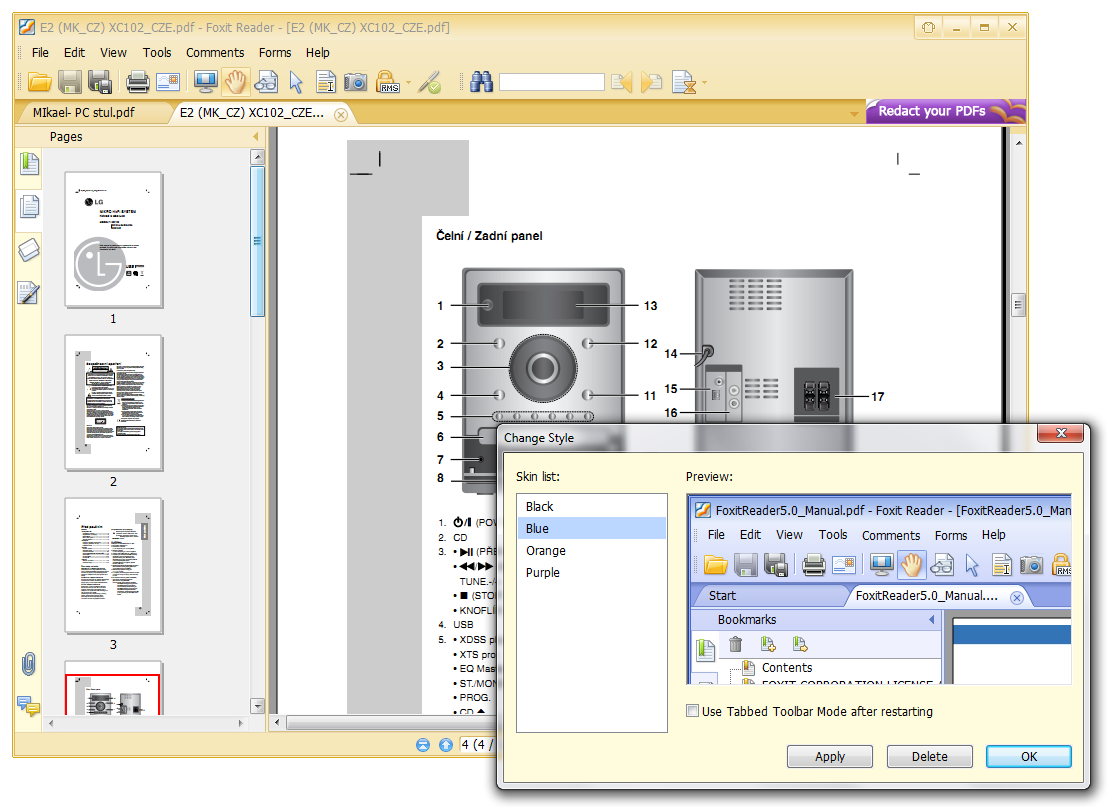This screenshot has height=807, width=1108.
Task: Click the skin icon in the title bar
Action: click(929, 28)
